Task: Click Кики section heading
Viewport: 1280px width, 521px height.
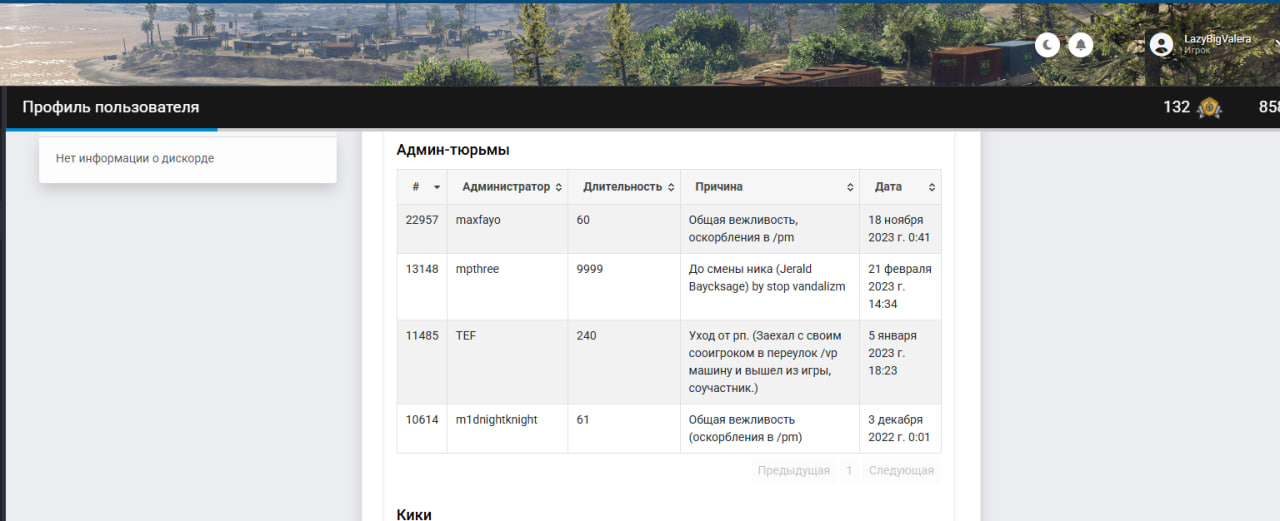Action: click(x=414, y=514)
